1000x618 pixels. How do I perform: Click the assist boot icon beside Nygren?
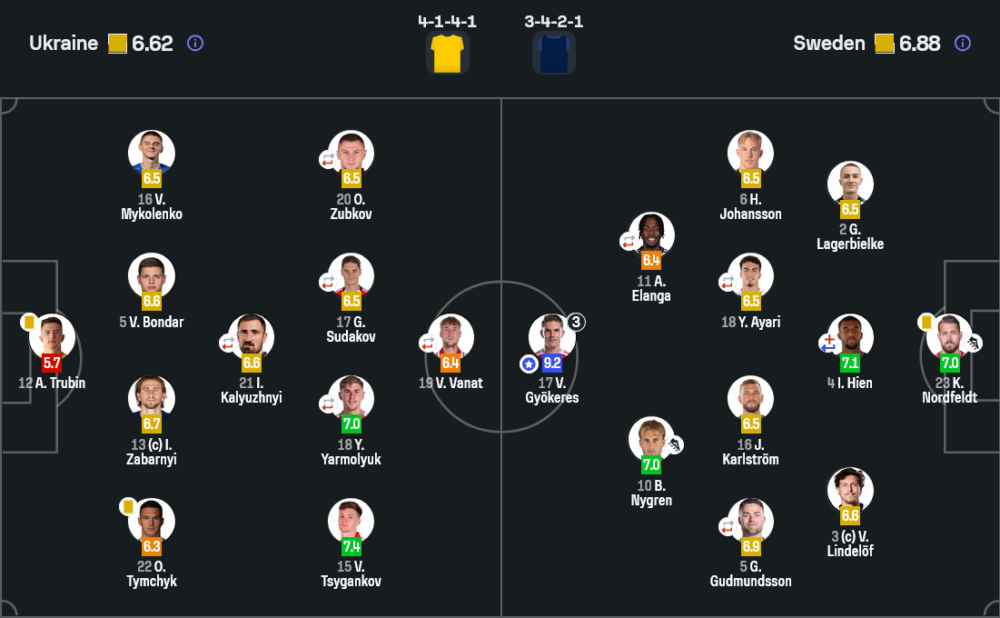675,444
